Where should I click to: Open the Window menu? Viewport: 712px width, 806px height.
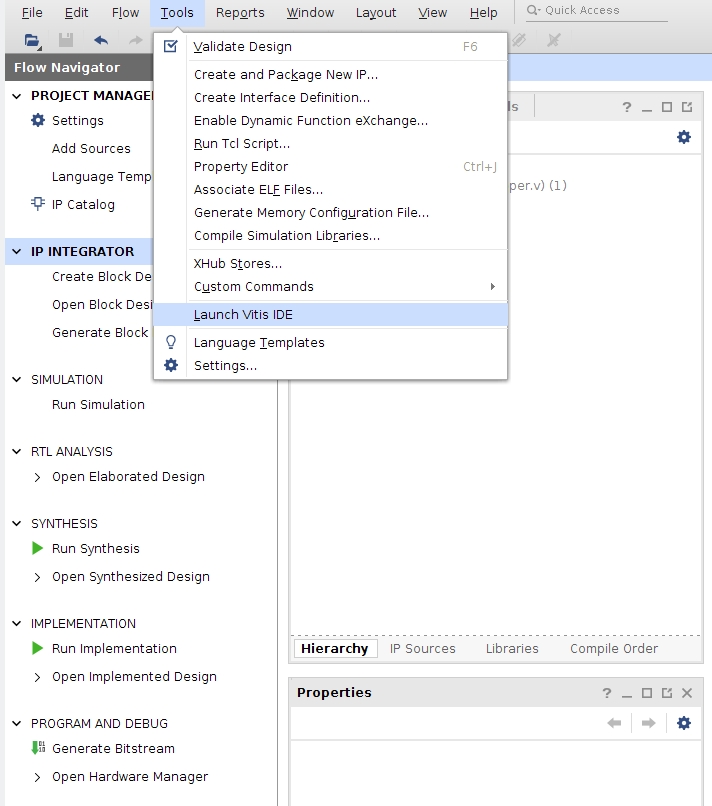click(310, 13)
